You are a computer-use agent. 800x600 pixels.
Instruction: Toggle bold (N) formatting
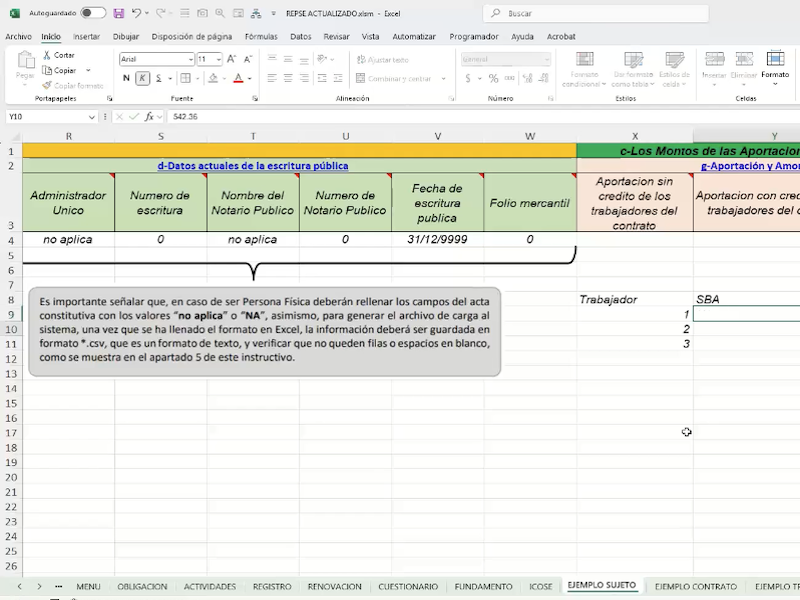pos(127,78)
